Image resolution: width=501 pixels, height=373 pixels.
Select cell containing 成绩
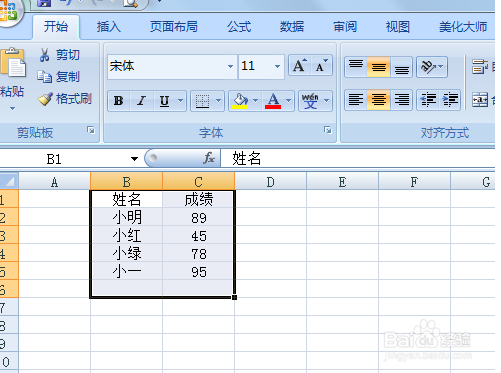click(x=199, y=199)
